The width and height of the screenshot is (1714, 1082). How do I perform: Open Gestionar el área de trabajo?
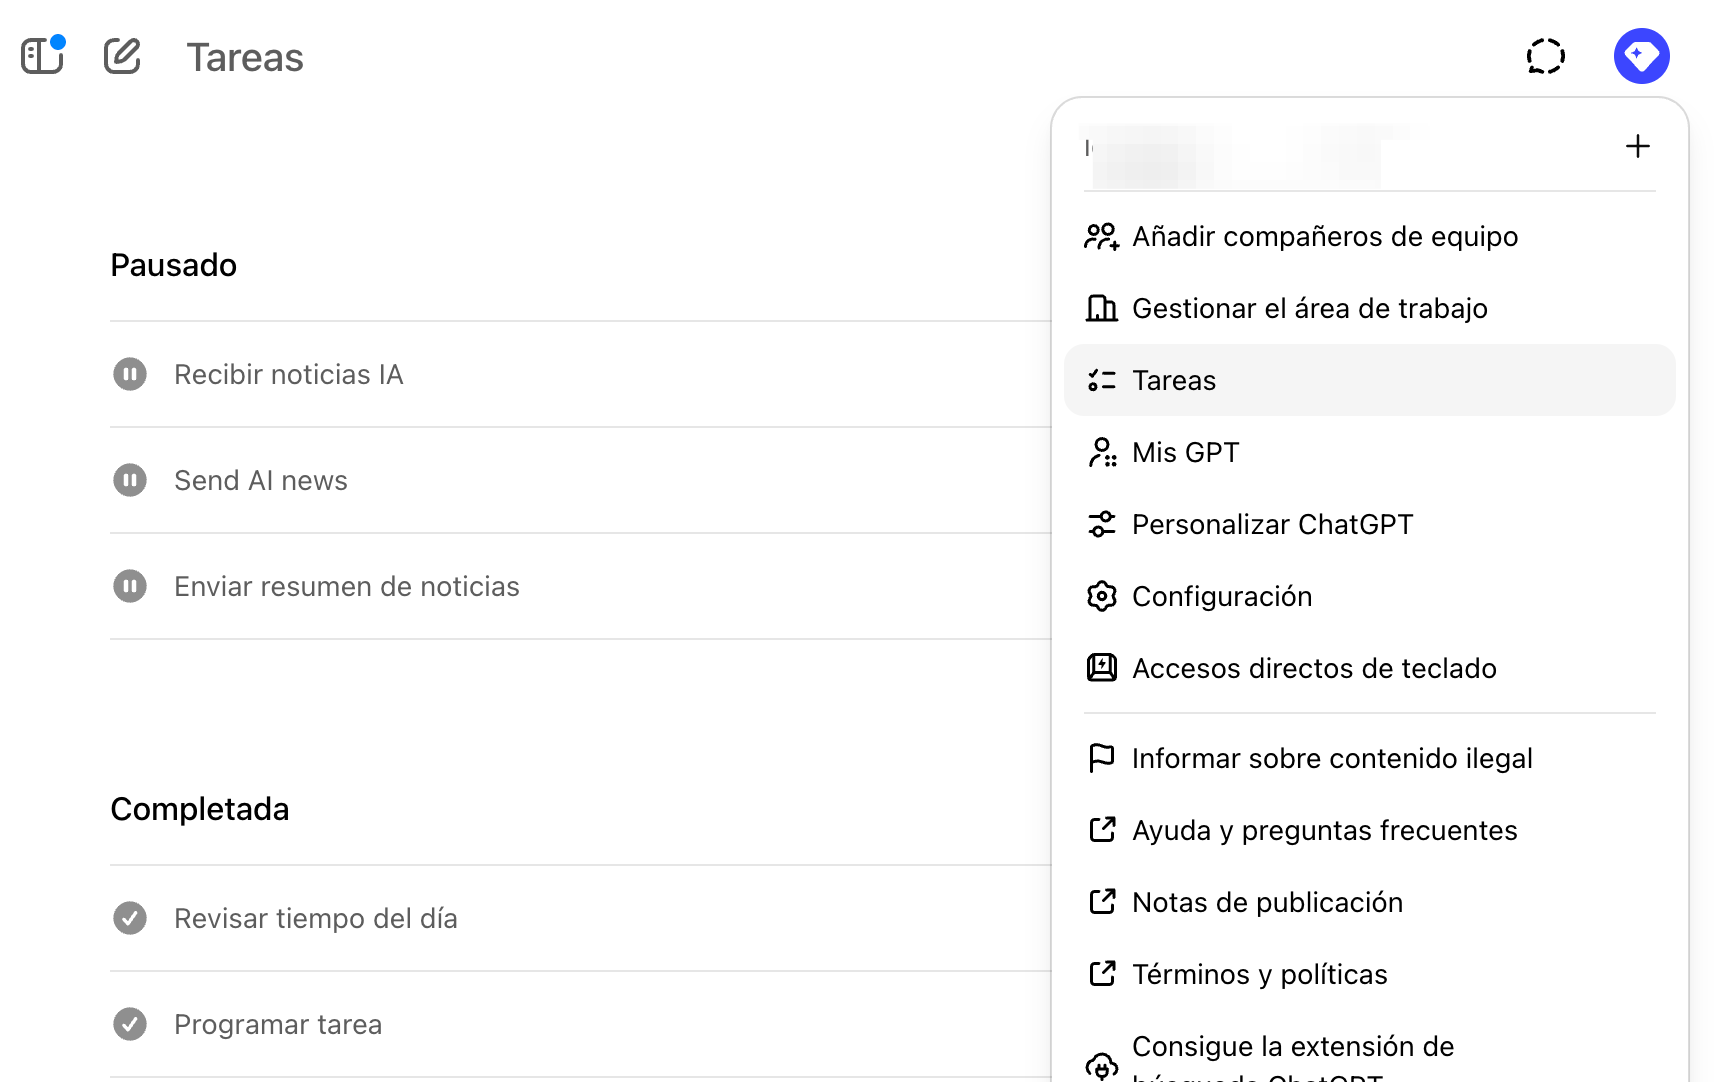[x=1369, y=309]
